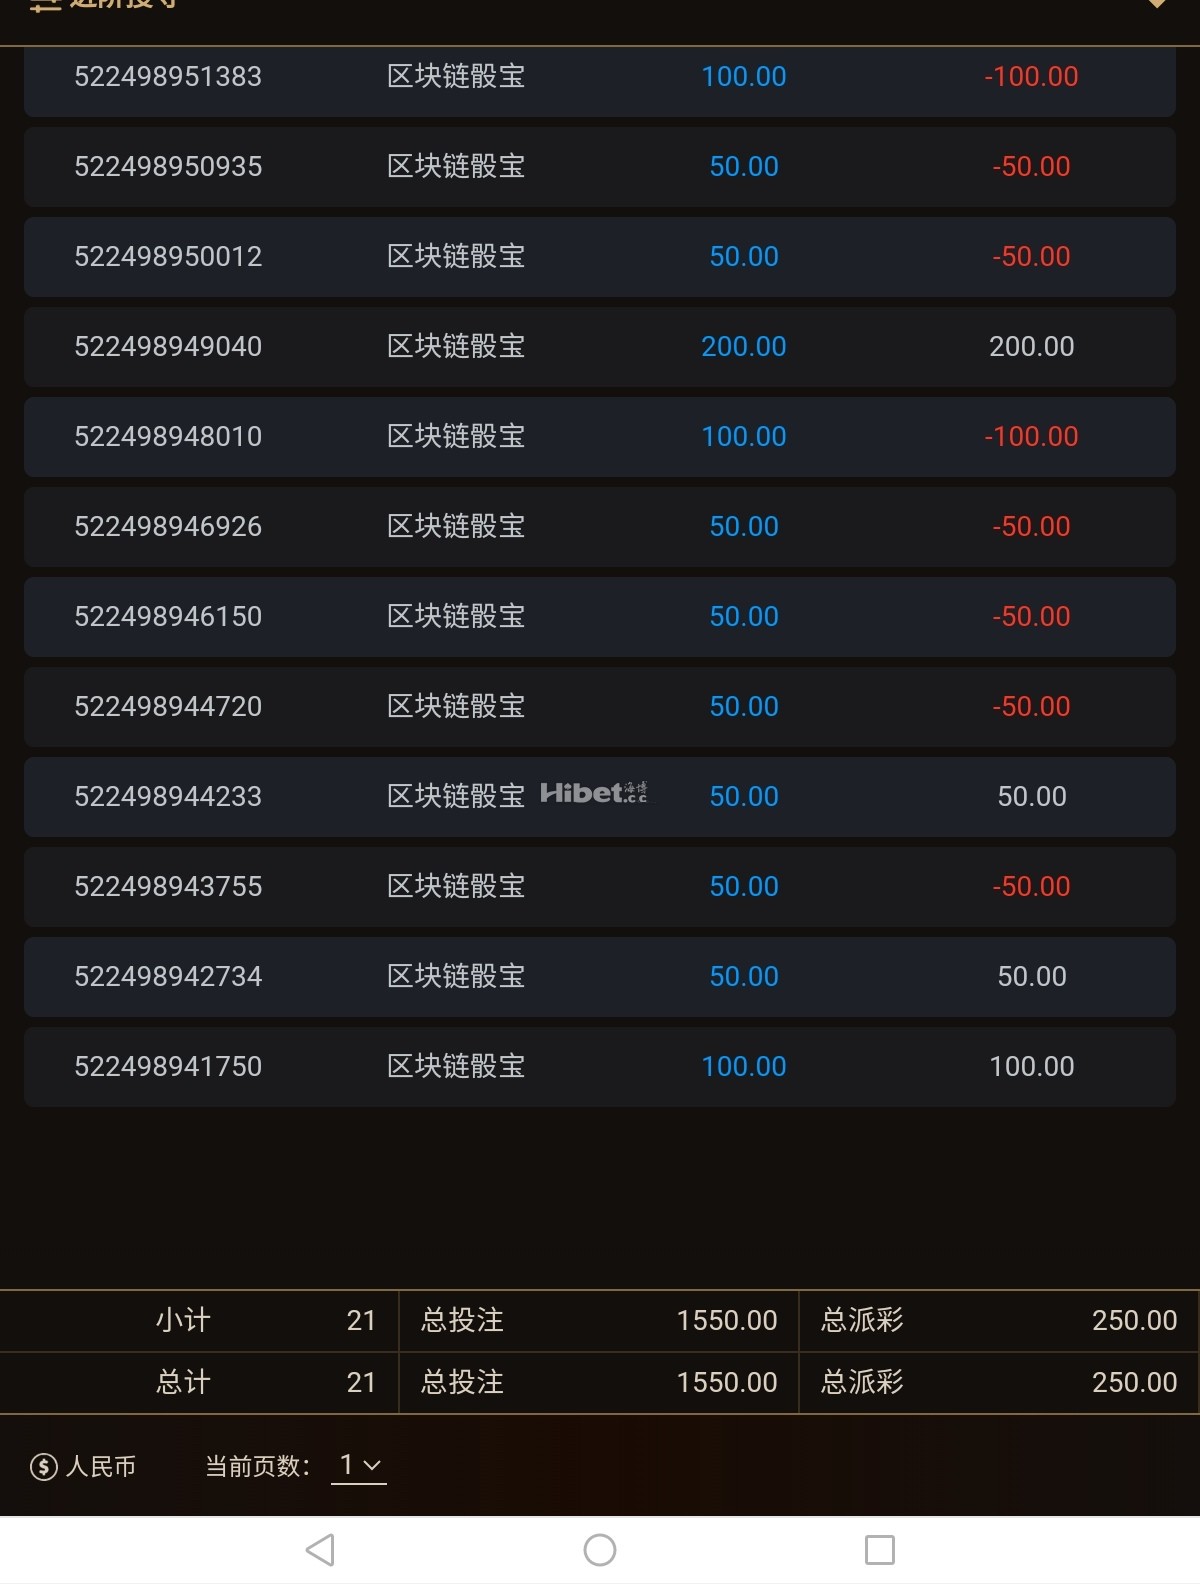This screenshot has width=1200, height=1584.
Task: Tap order number 522498944720
Action: (168, 707)
